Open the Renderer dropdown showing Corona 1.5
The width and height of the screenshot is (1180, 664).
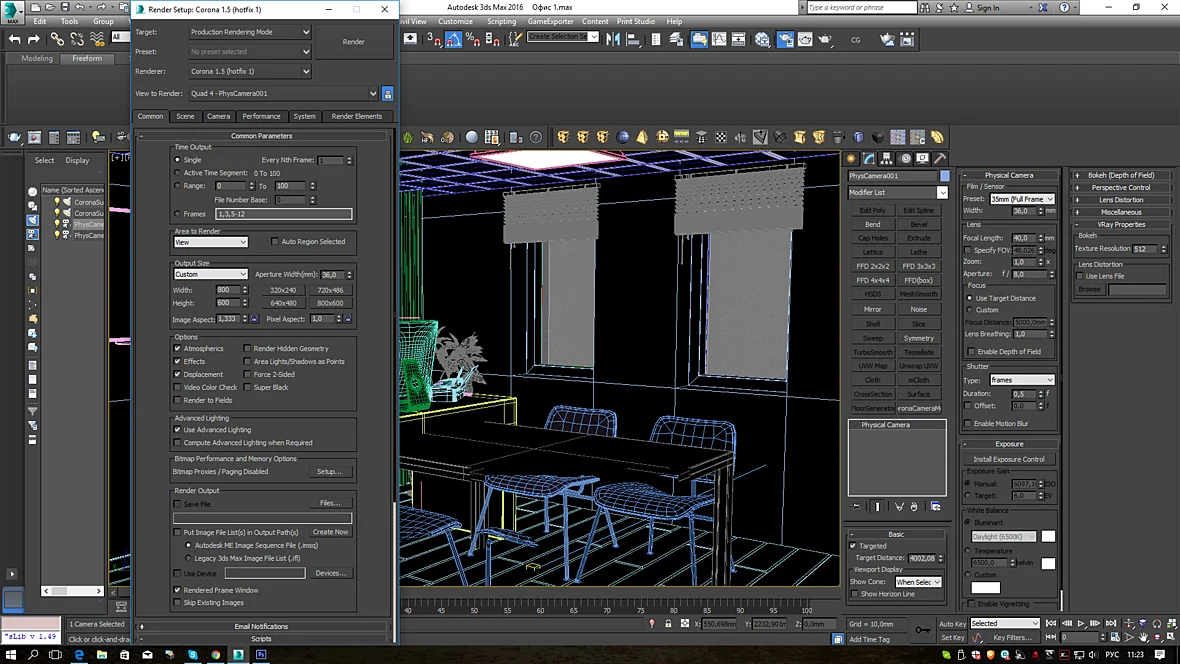pyautogui.click(x=250, y=72)
